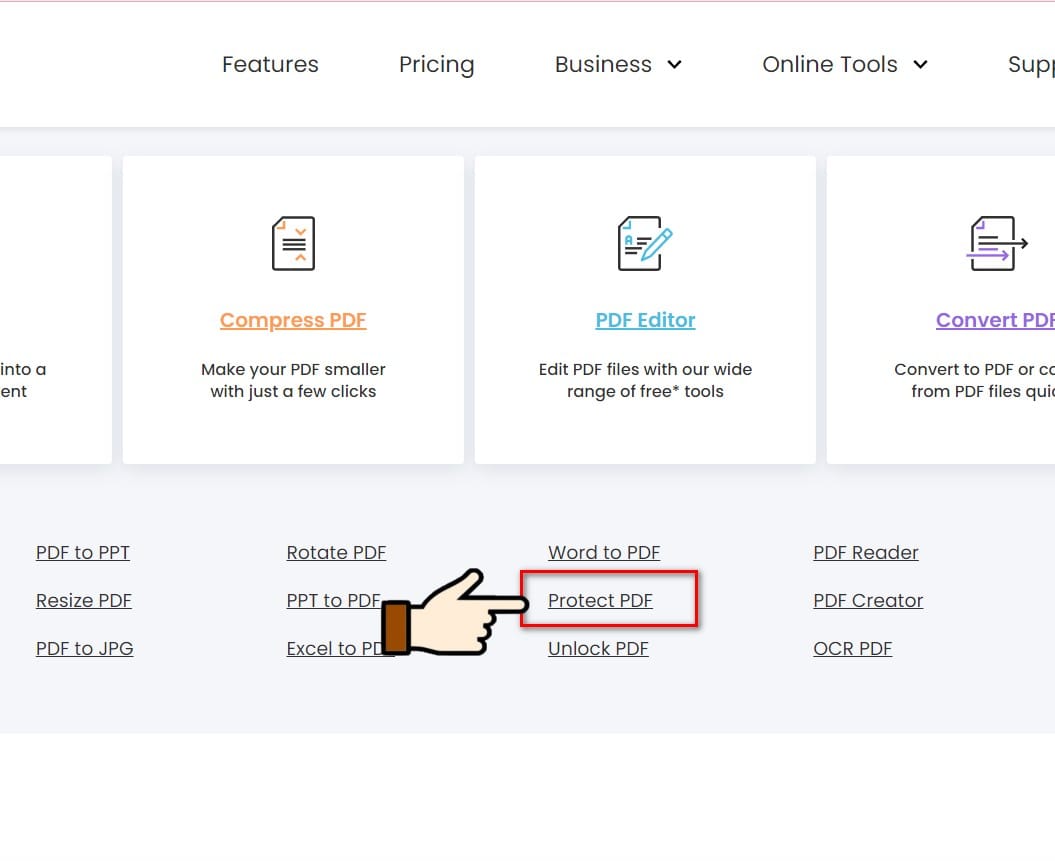Screen dimensions: 1055x861
Task: Open the PDF Creator tool
Action: (868, 601)
